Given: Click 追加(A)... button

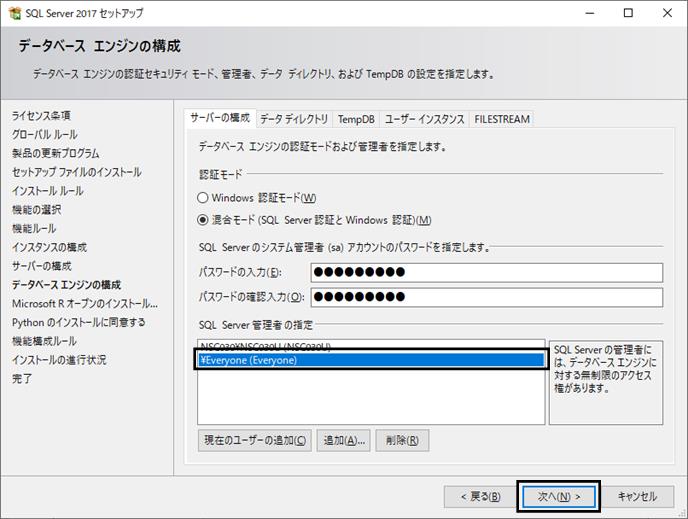Looking at the screenshot, I should click(344, 440).
